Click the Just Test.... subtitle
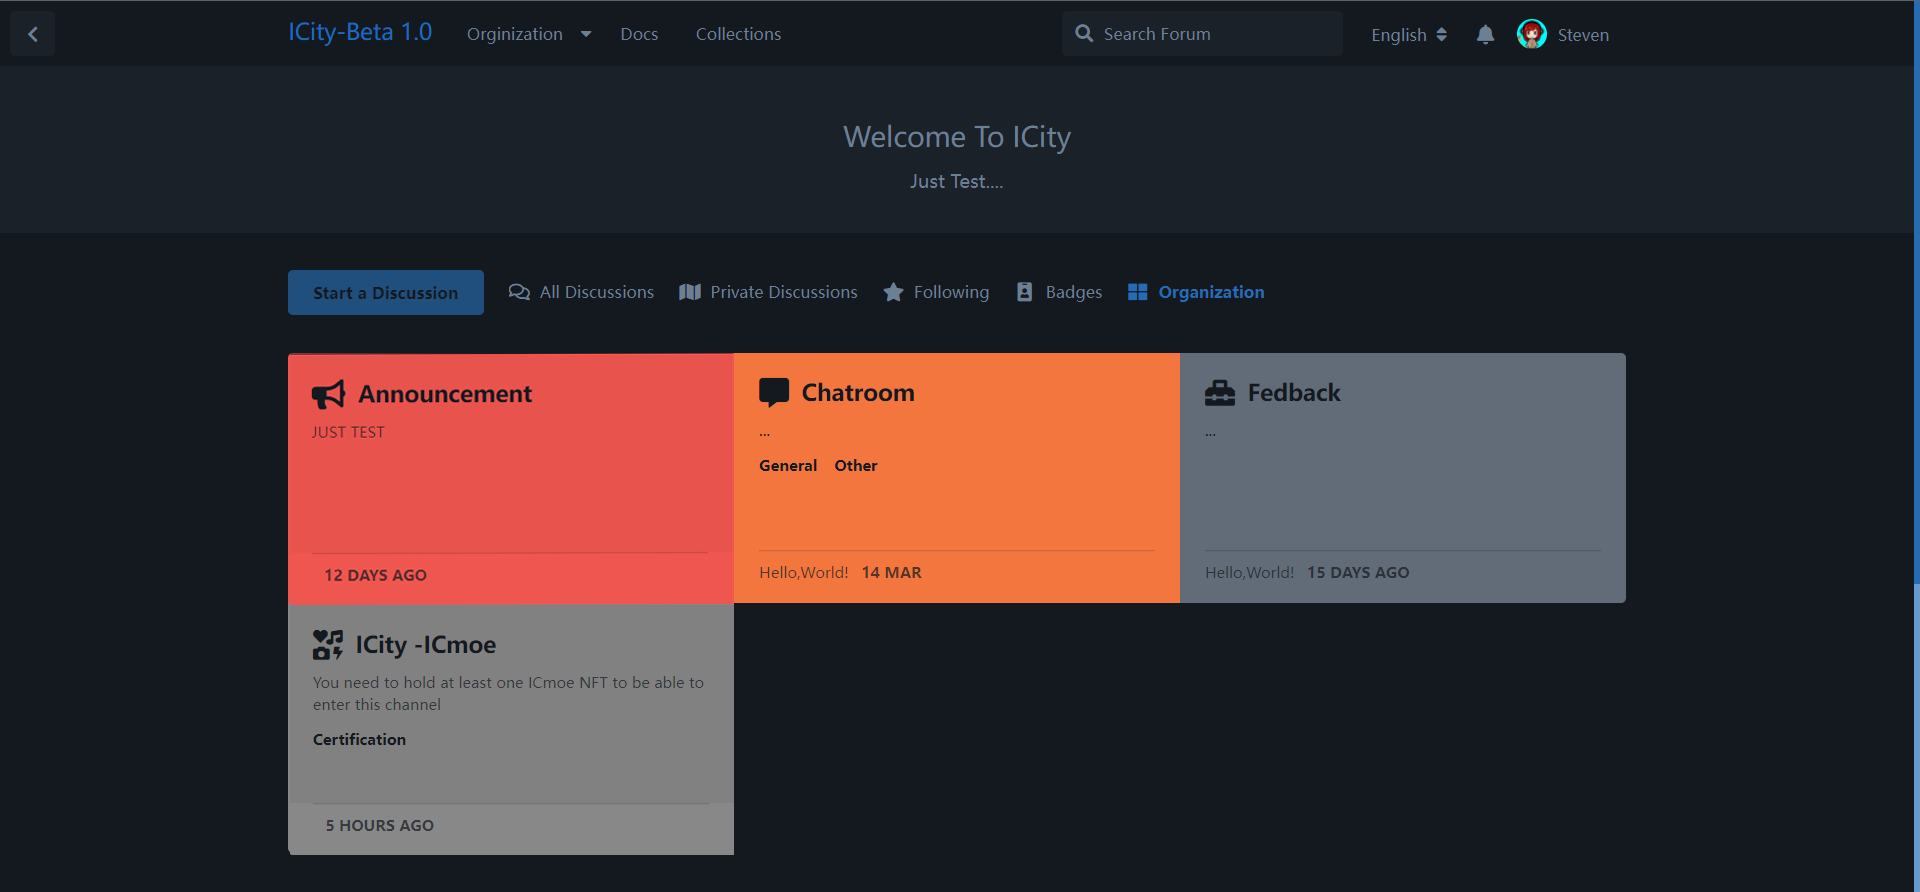1920x892 pixels. 956,182
